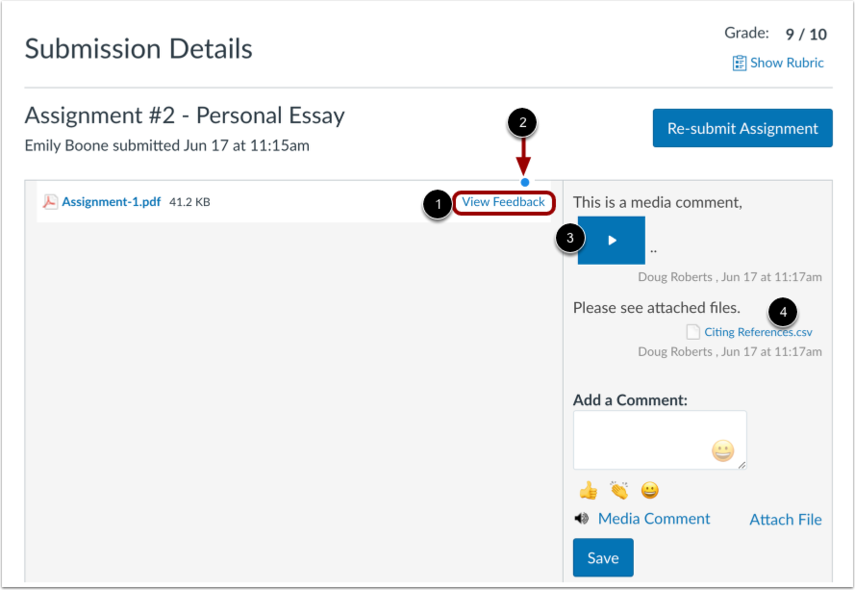Open View Feedback for the submission
Viewport: 855px width, 590px height.
point(503,202)
